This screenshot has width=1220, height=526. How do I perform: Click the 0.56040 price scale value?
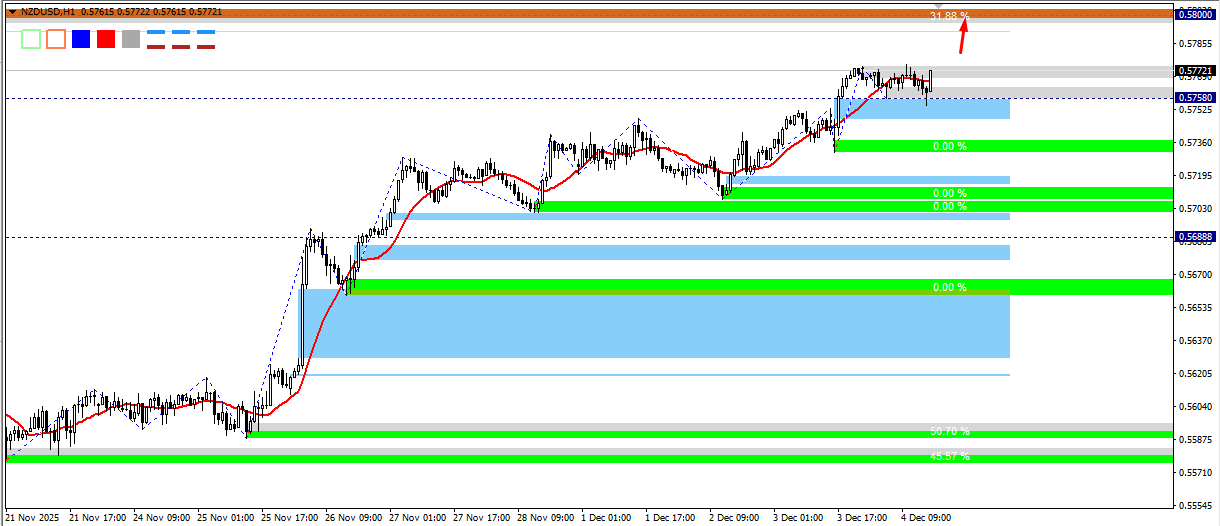[x=1196, y=407]
